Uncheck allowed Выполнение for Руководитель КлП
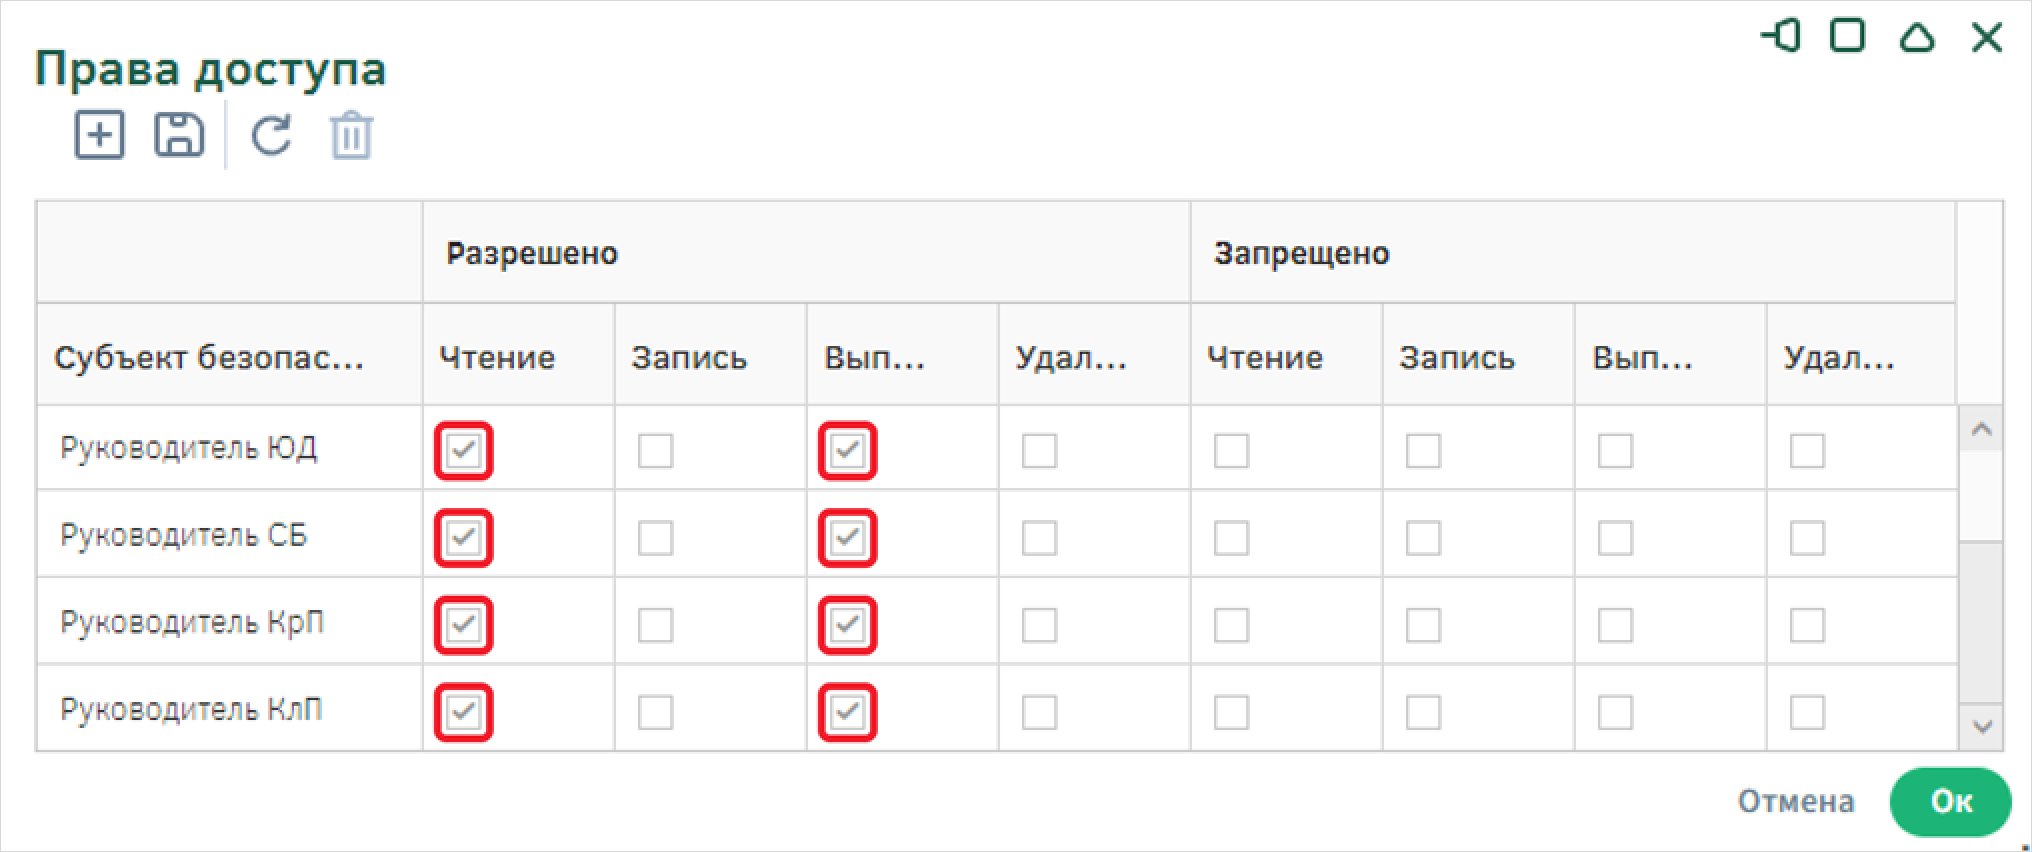2032x852 pixels. 847,712
